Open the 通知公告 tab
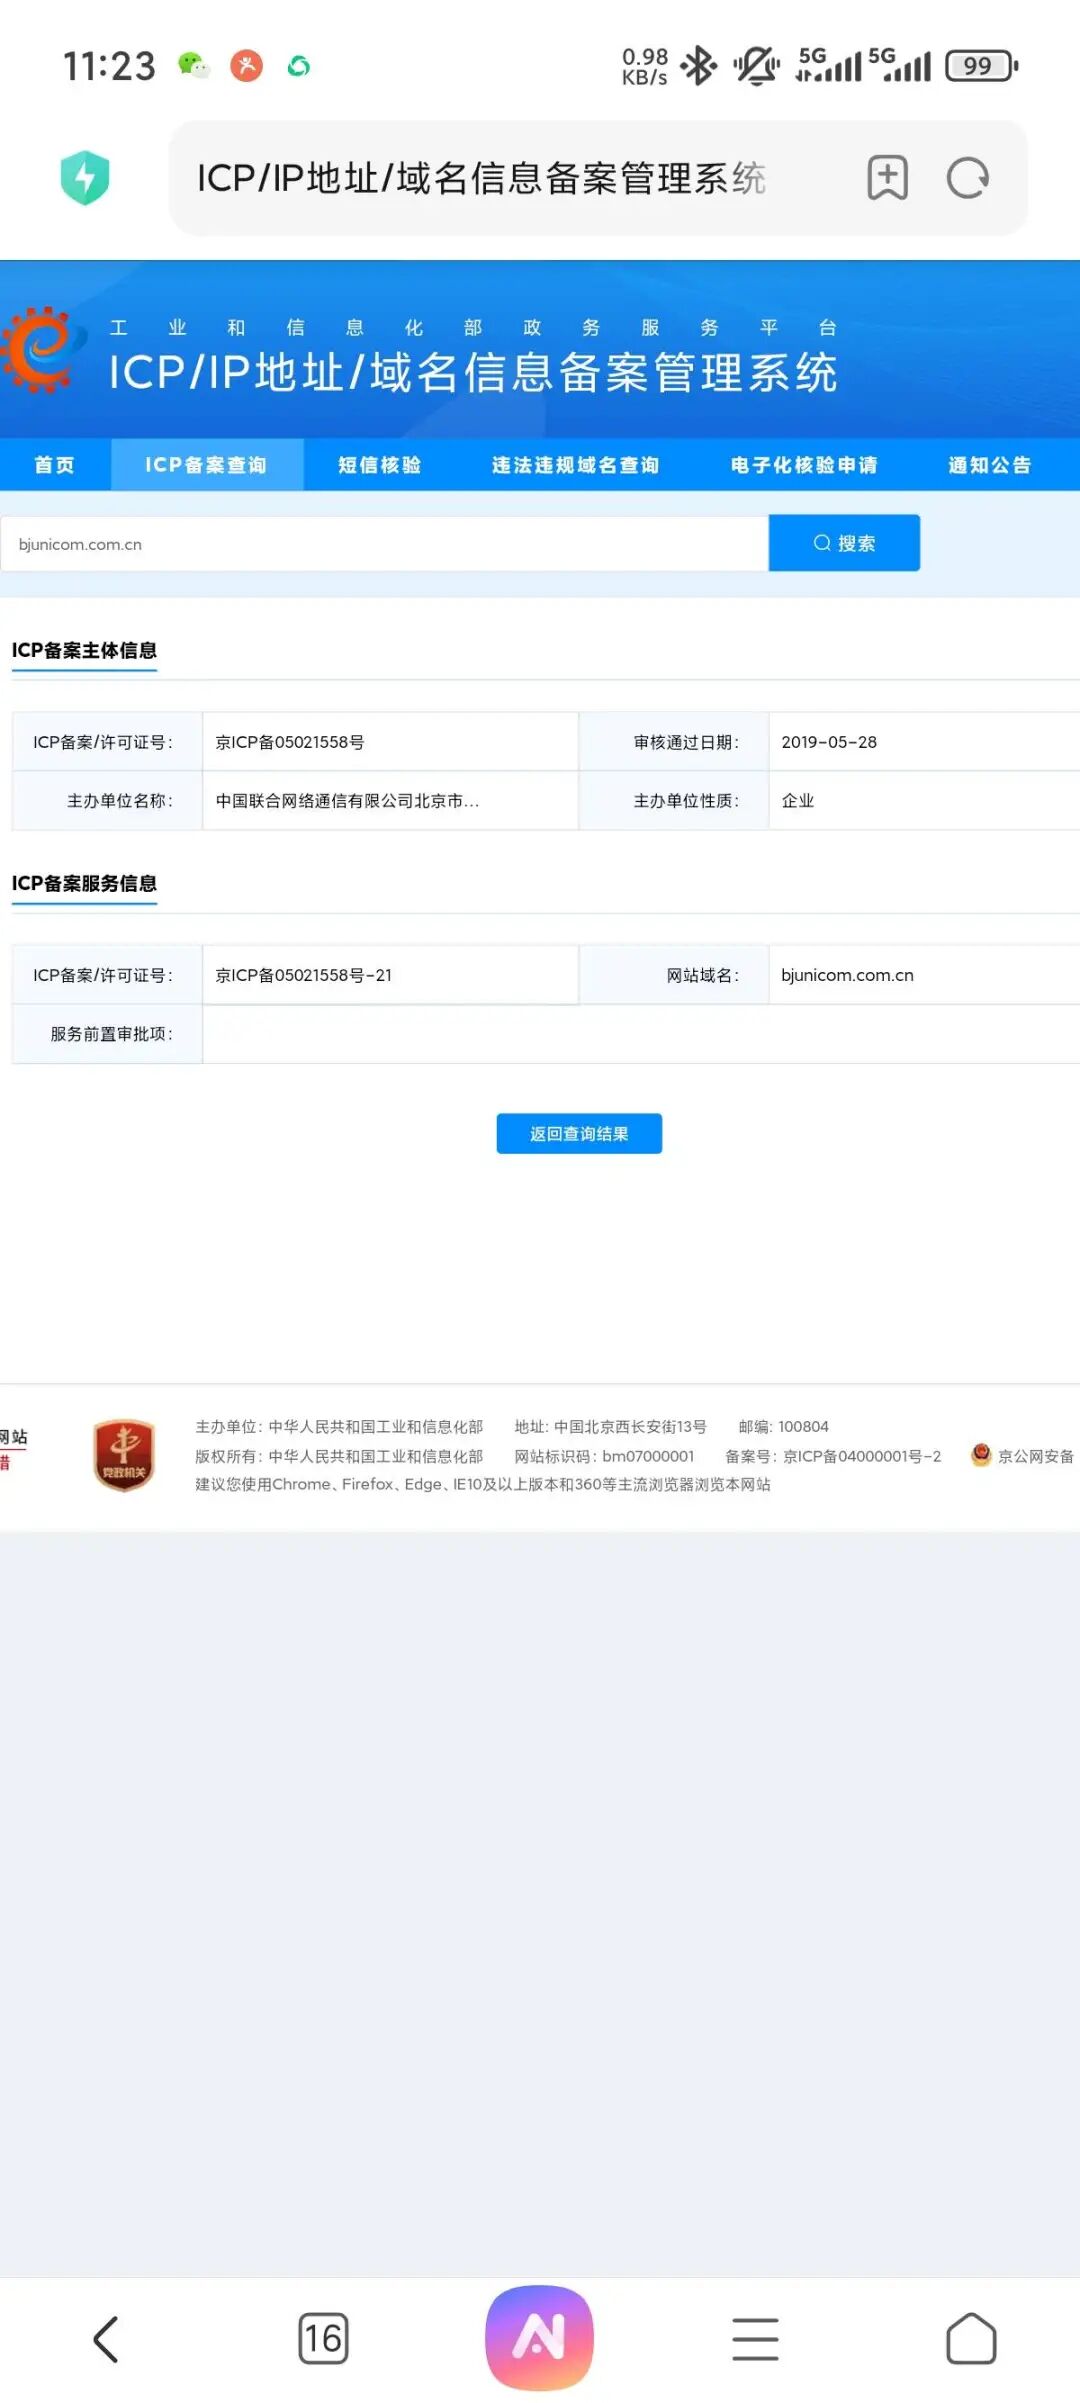 tap(990, 465)
